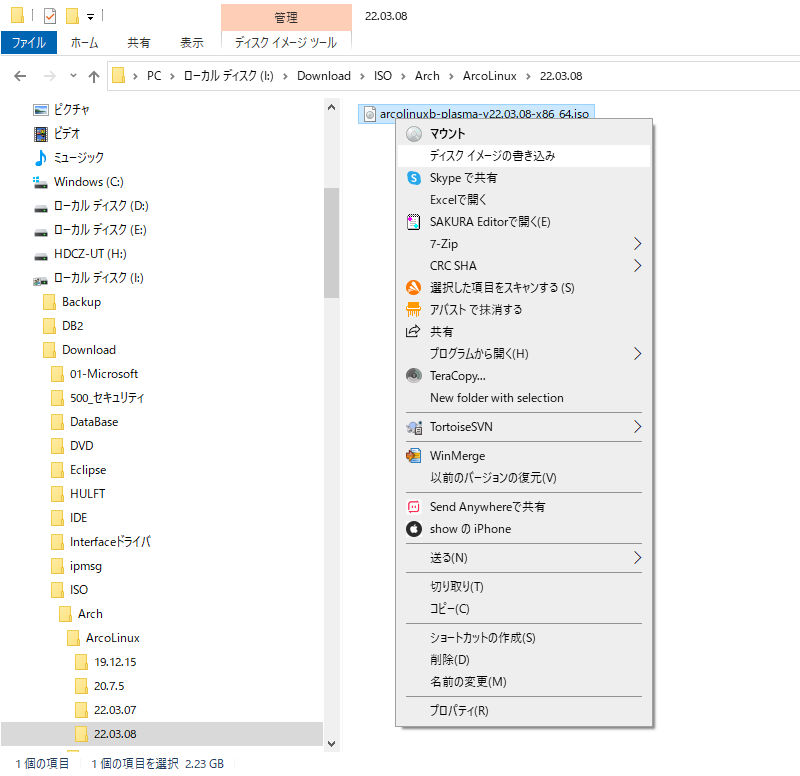The width and height of the screenshot is (800, 776).
Task: Click the Music note icon in sidebar
Action: (40, 158)
